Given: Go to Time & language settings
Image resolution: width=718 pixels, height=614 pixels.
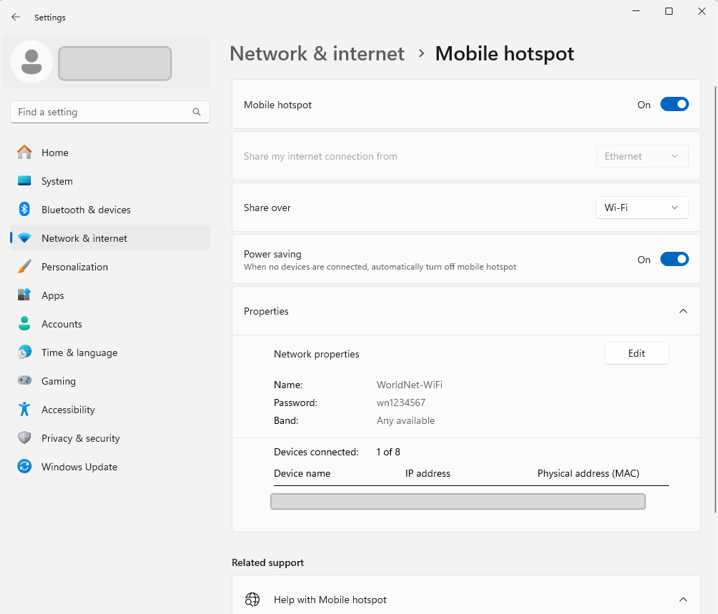Looking at the screenshot, I should click(x=79, y=353).
